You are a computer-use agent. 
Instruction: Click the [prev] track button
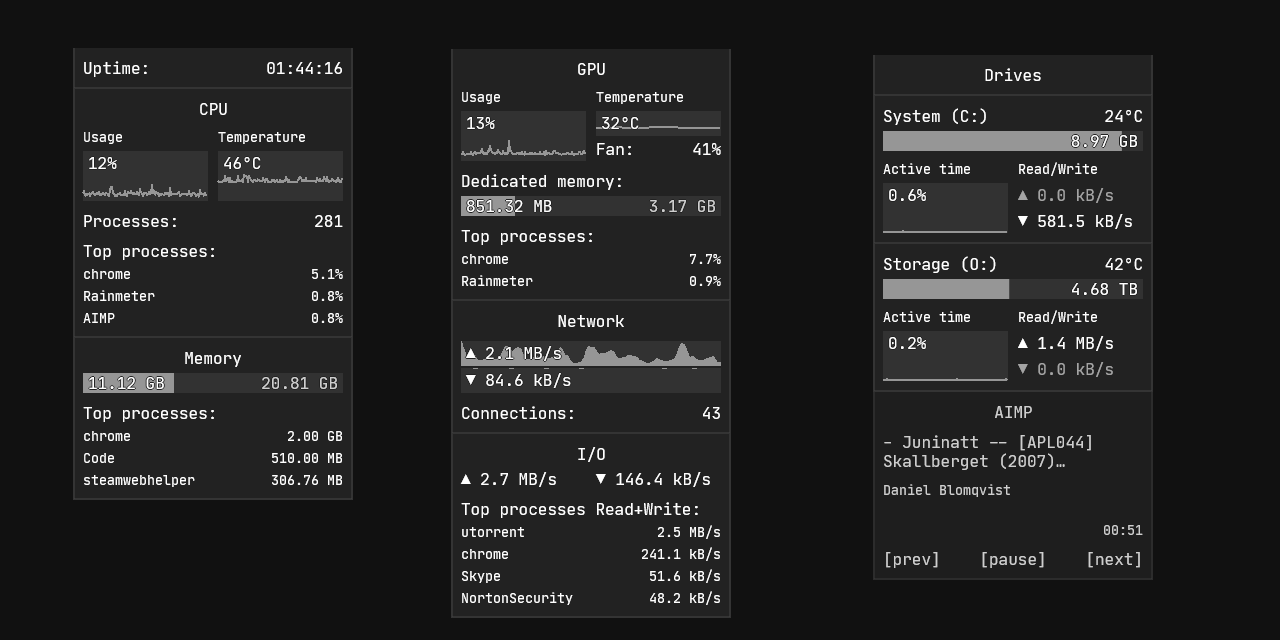[x=911, y=559]
